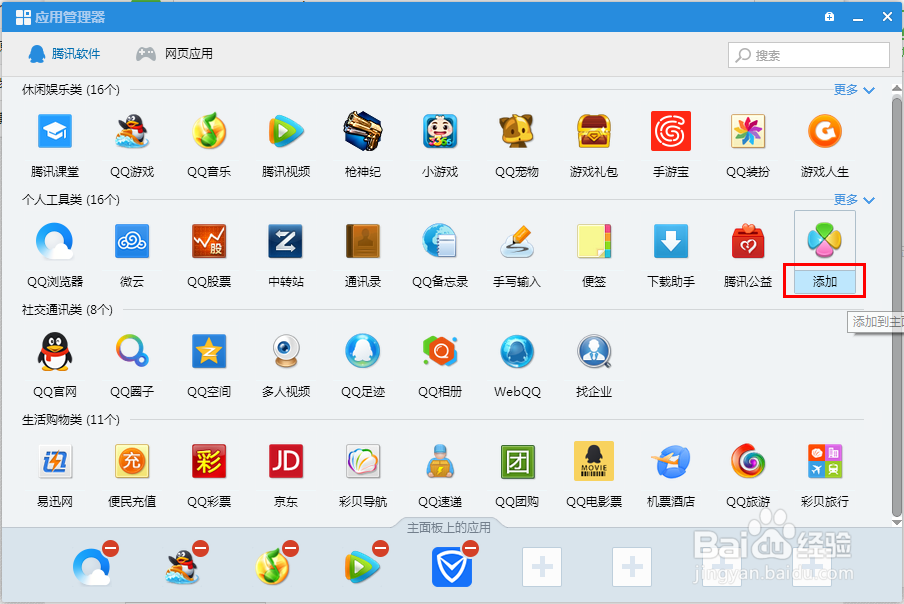Launch WebQQ
The height and width of the screenshot is (604, 904).
tap(517, 351)
